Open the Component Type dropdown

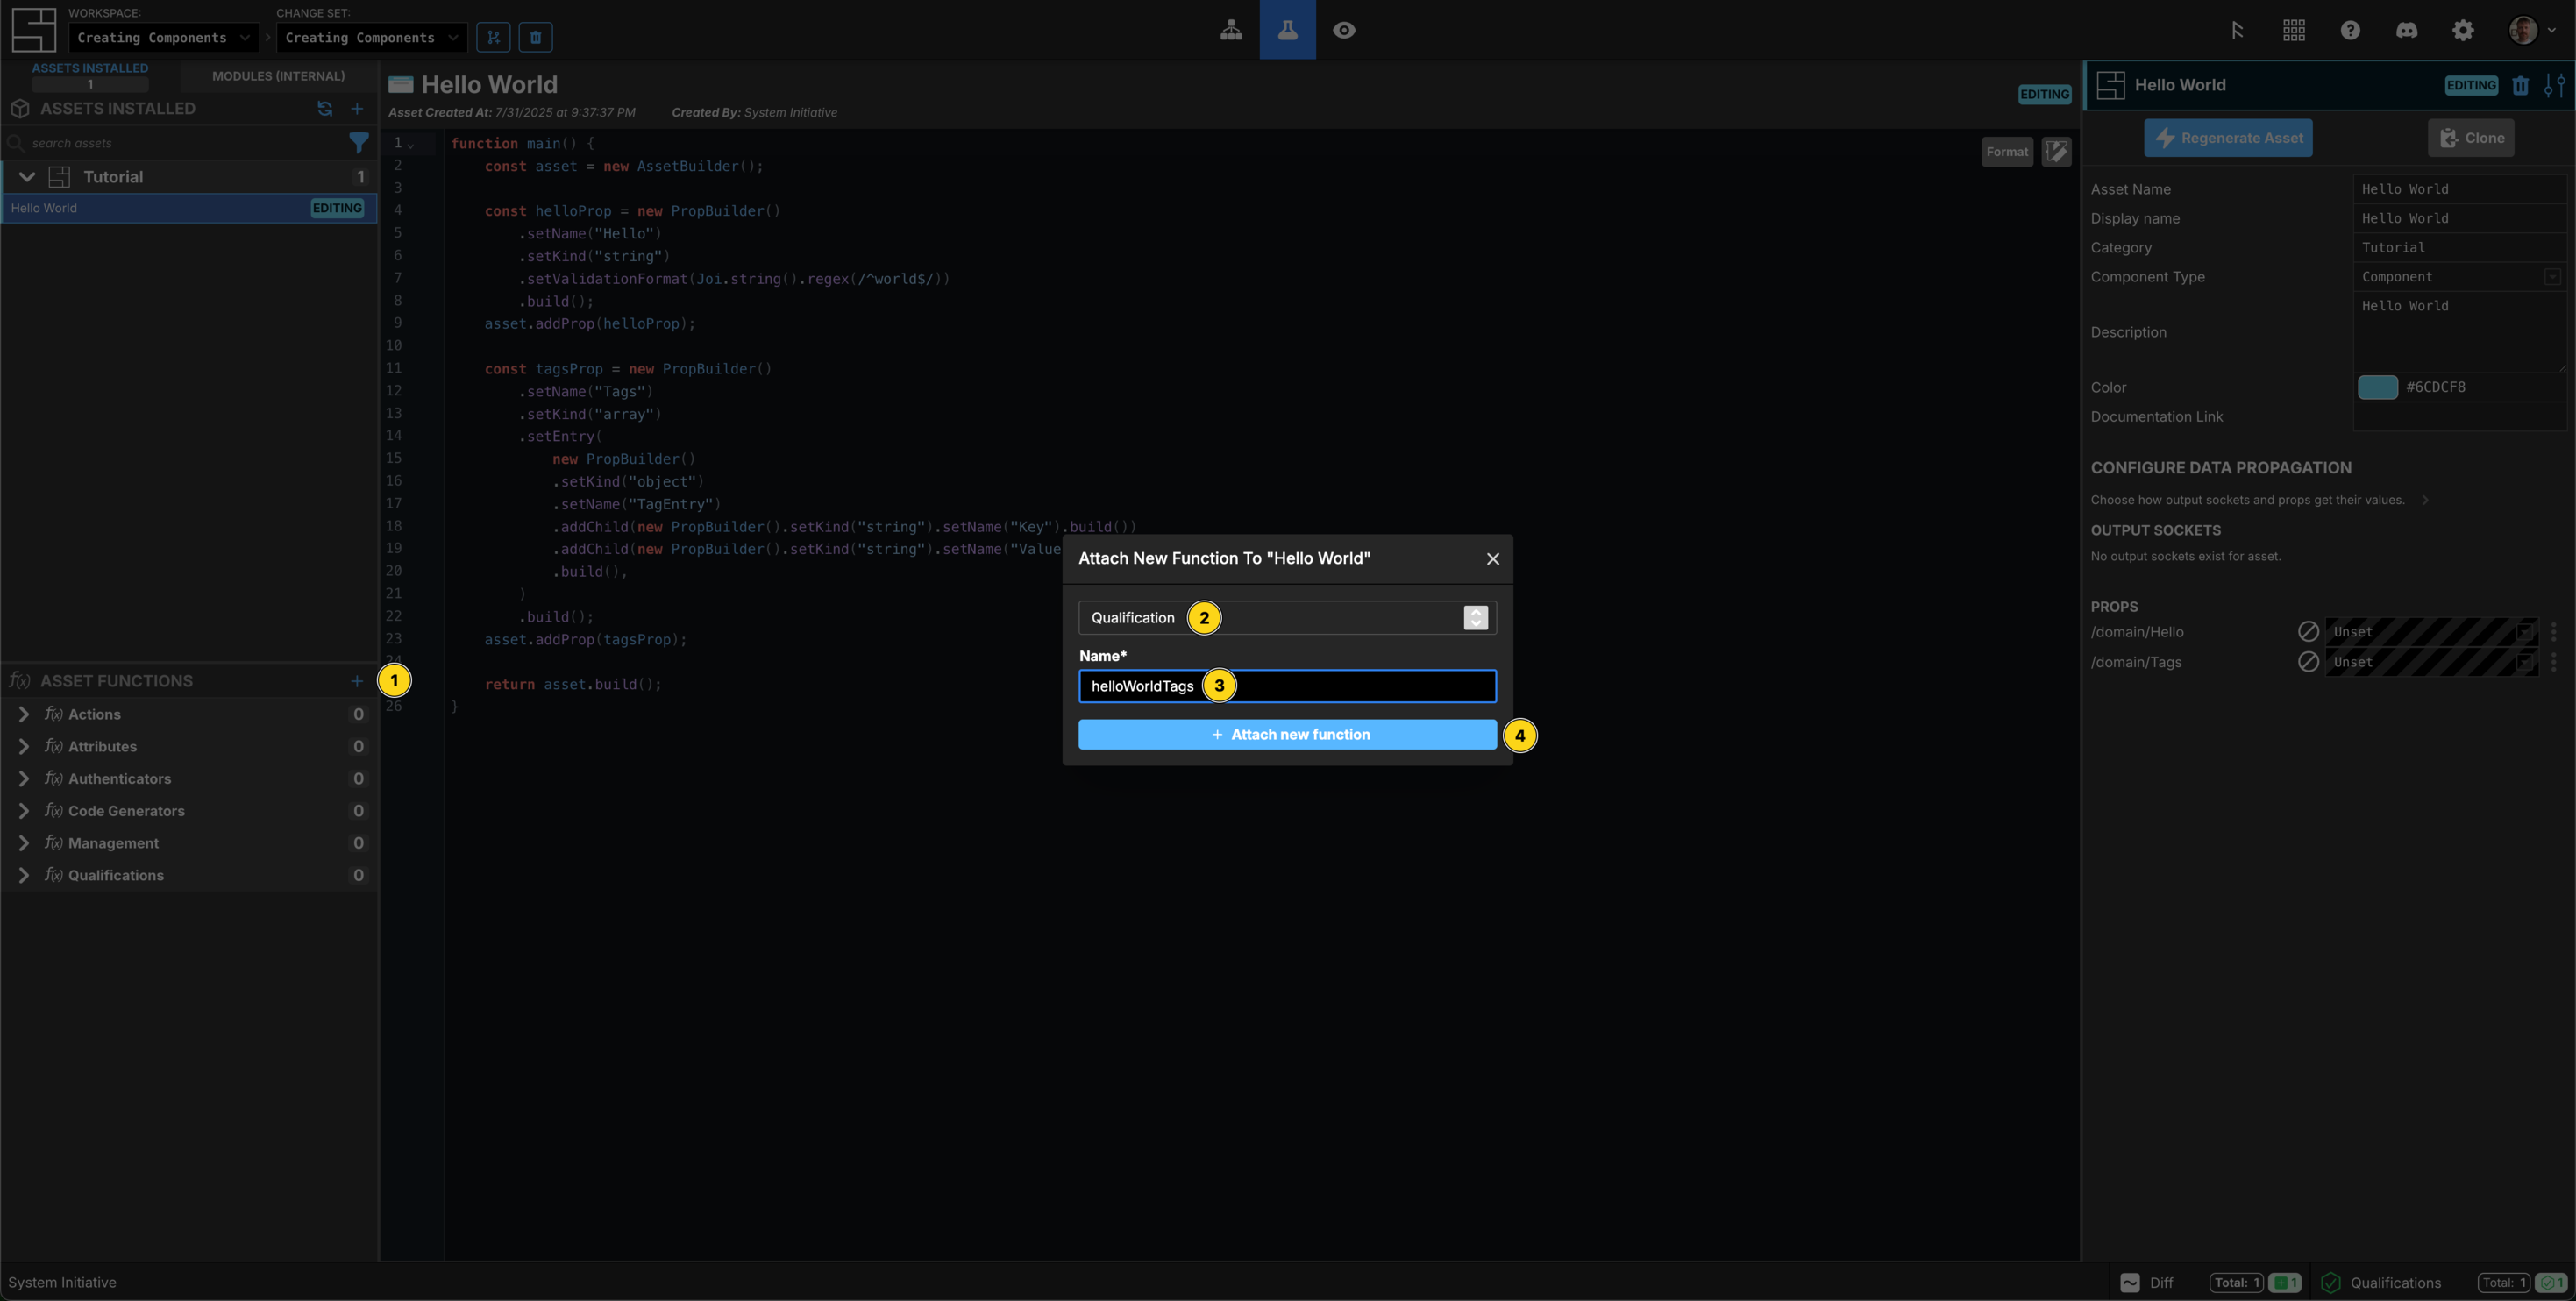[x=2460, y=277]
